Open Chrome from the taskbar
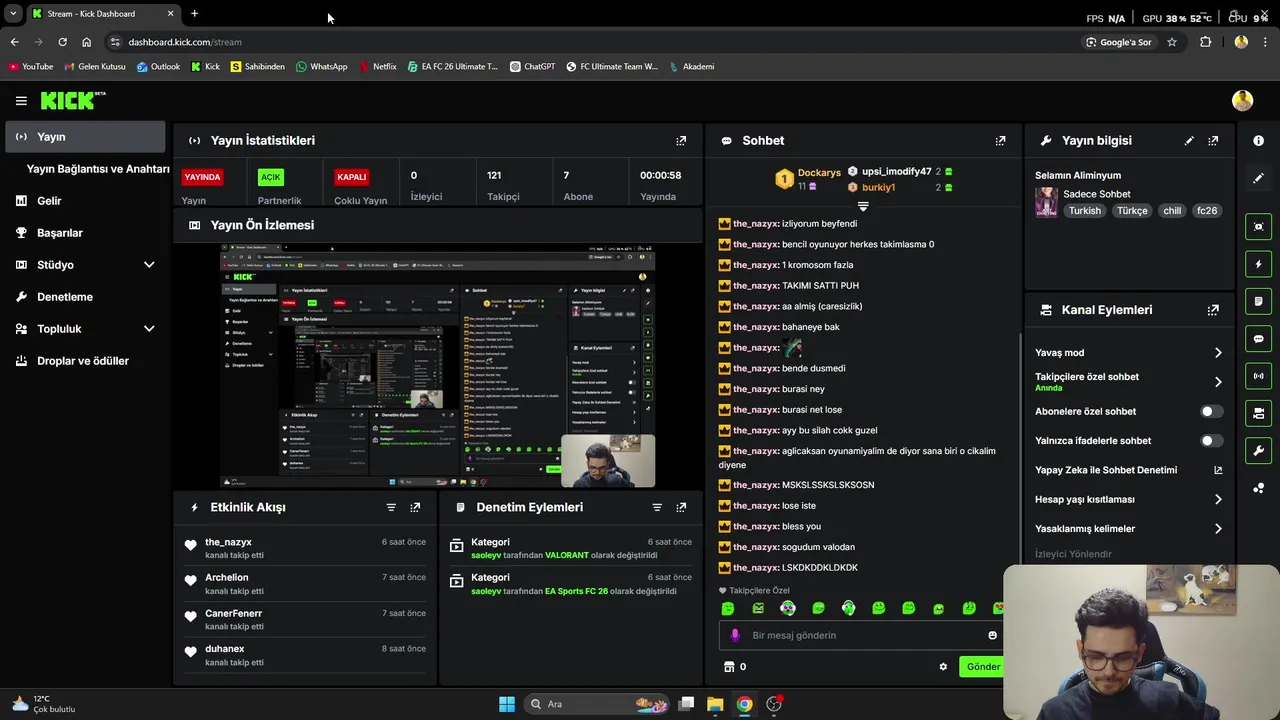The width and height of the screenshot is (1280, 720). [x=745, y=704]
